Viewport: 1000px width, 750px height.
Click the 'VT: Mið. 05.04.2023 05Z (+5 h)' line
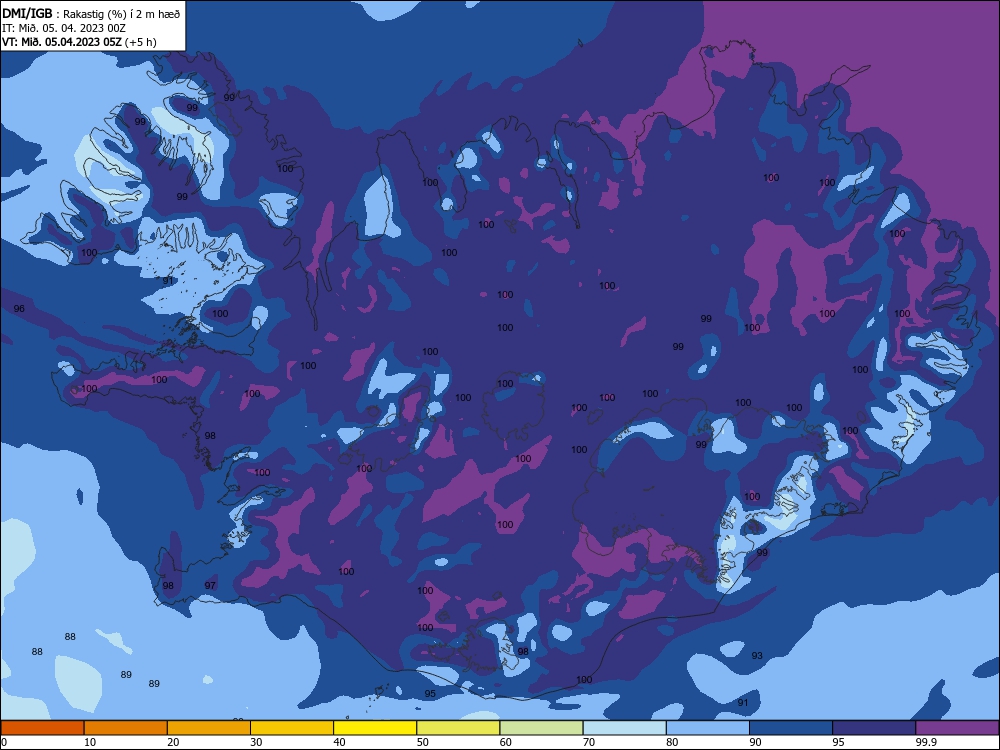click(x=79, y=42)
